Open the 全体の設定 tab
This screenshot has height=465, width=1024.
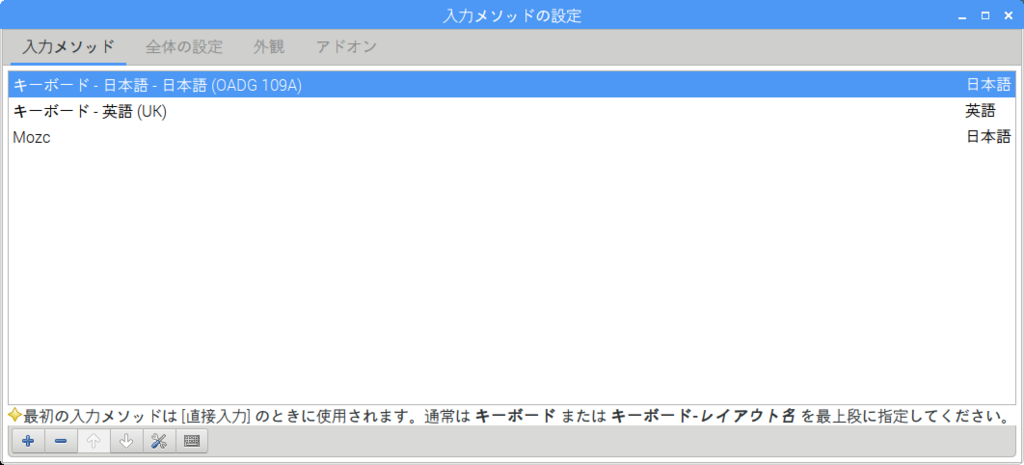point(184,47)
